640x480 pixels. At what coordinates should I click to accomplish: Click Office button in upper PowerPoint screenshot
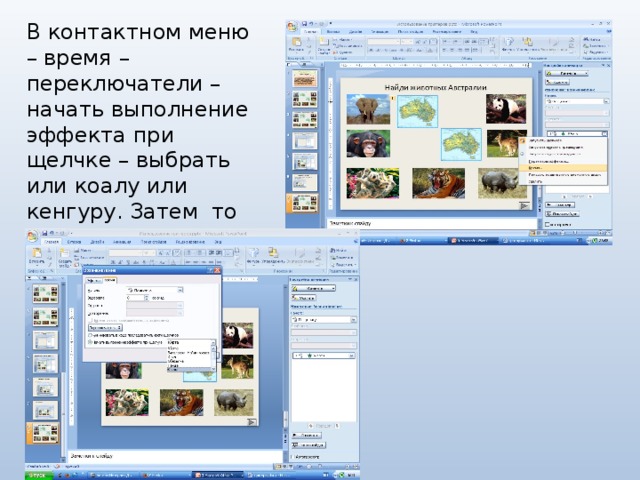292,27
